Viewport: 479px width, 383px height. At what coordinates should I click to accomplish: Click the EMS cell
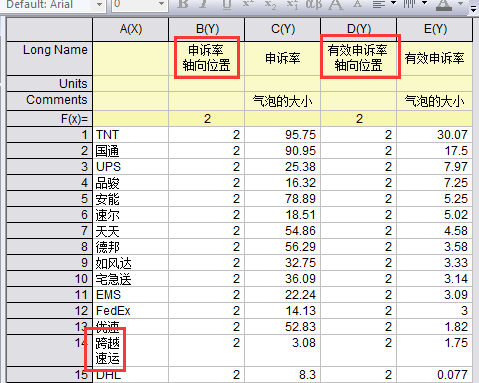tap(131, 295)
